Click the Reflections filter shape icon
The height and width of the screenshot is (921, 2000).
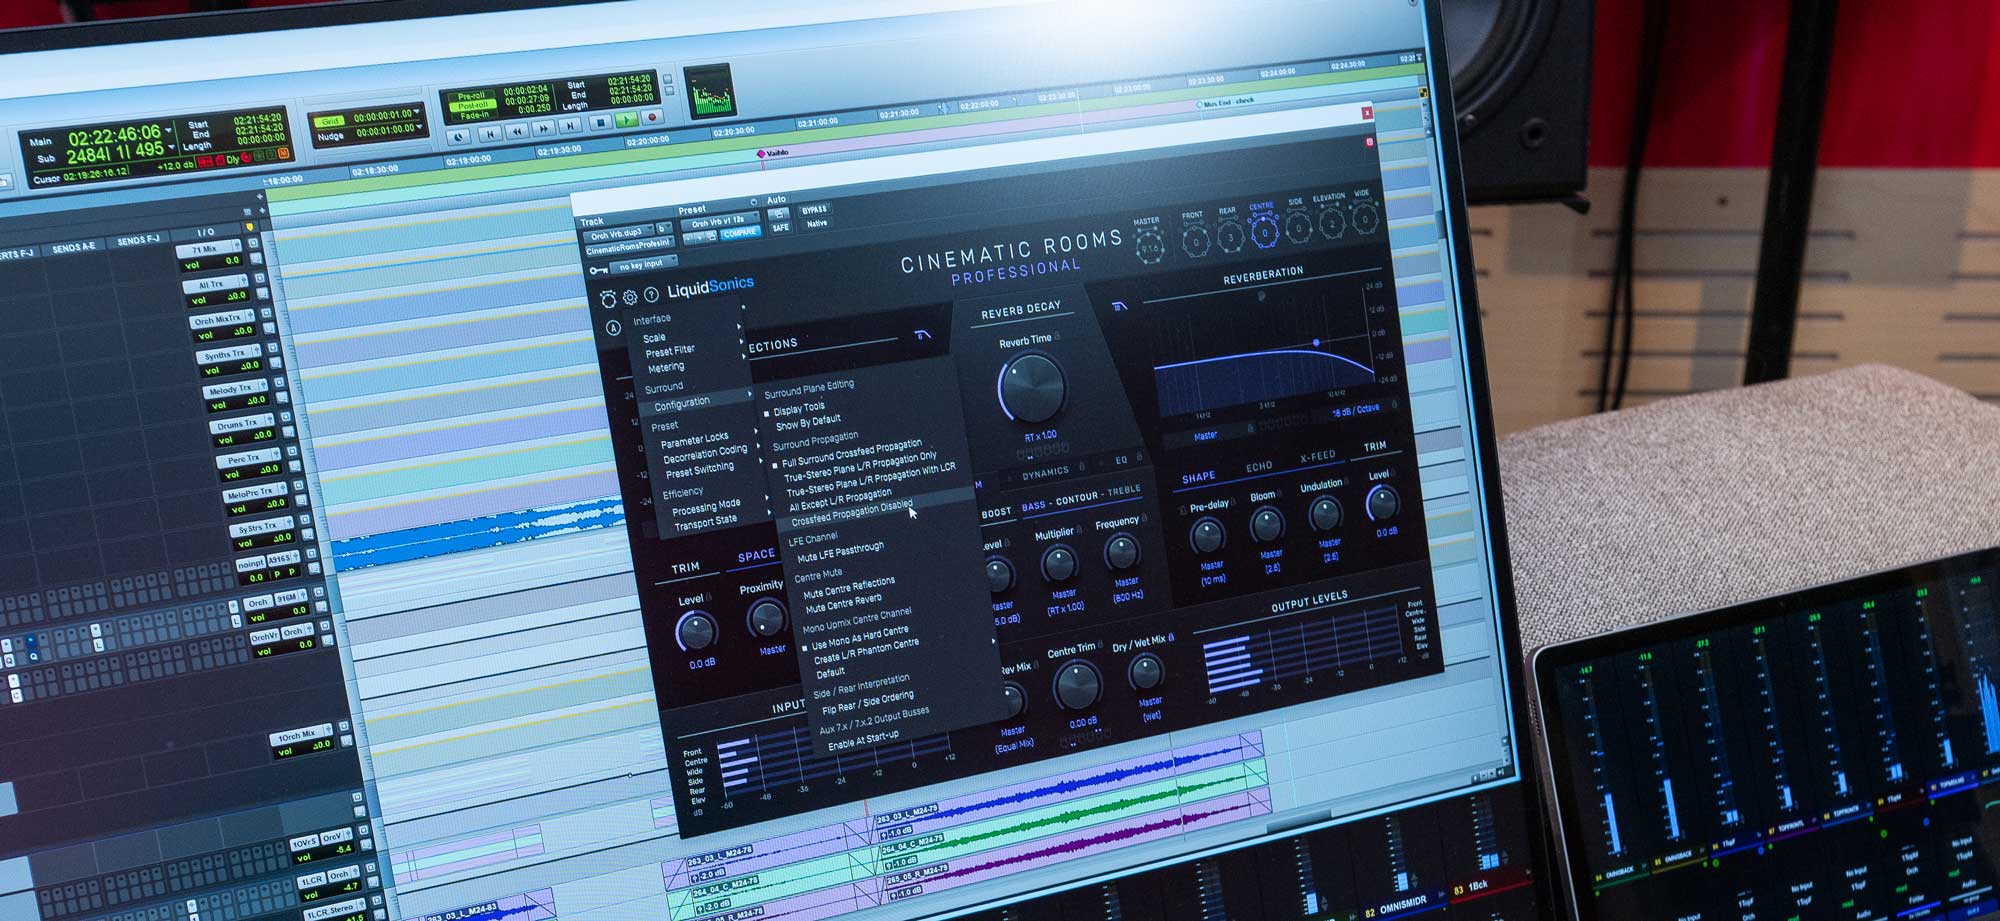(x=923, y=335)
